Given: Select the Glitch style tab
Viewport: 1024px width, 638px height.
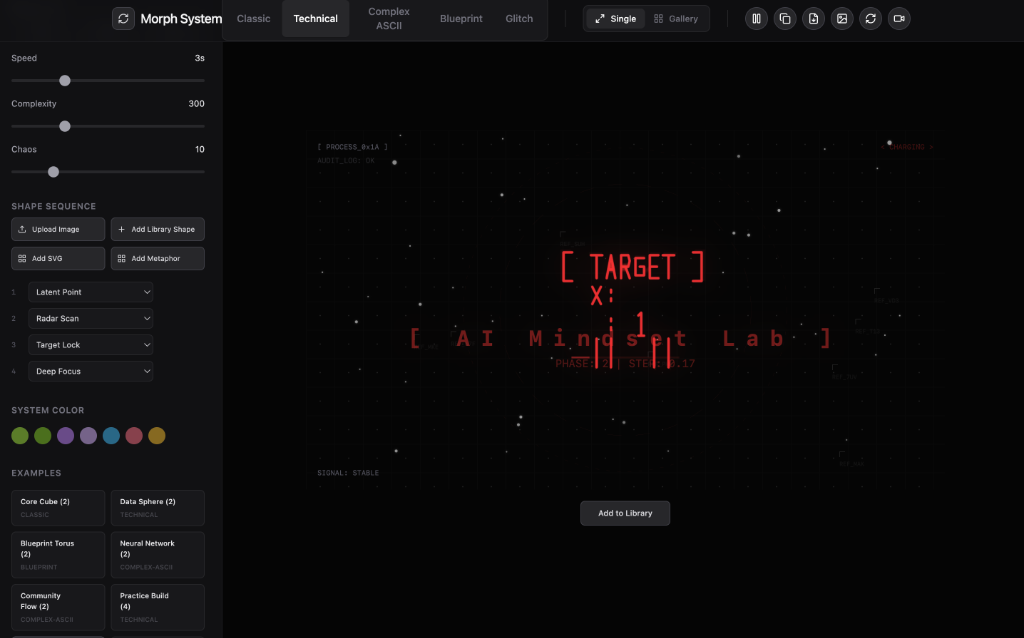Looking at the screenshot, I should (519, 19).
